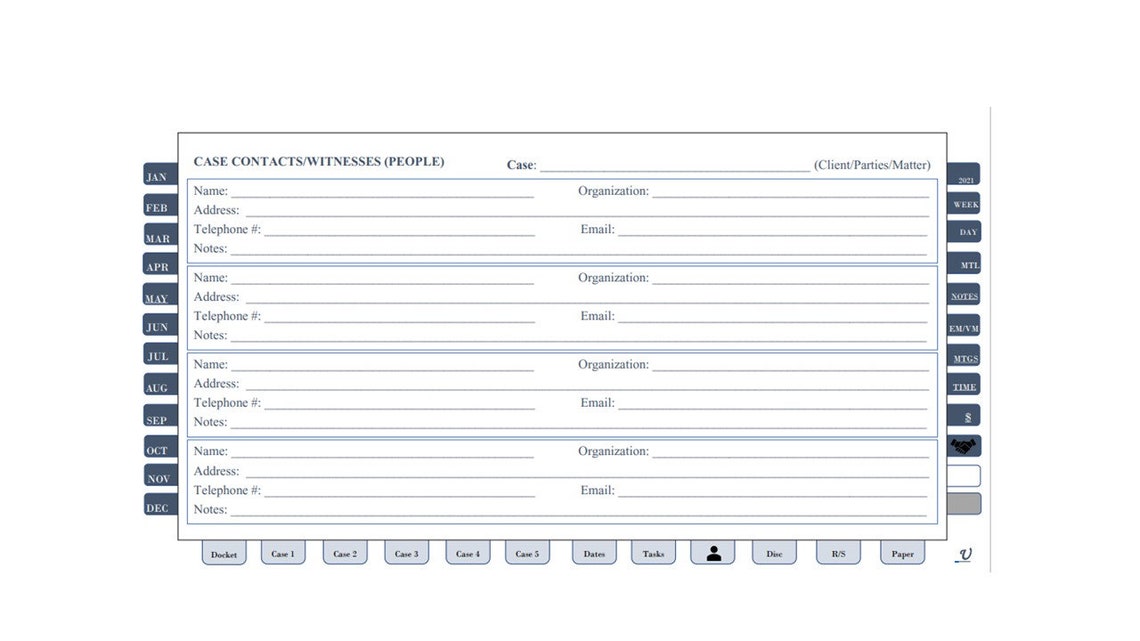This screenshot has height=641, width=1140.
Task: Jump to the JAN month tab
Action: pos(157,176)
